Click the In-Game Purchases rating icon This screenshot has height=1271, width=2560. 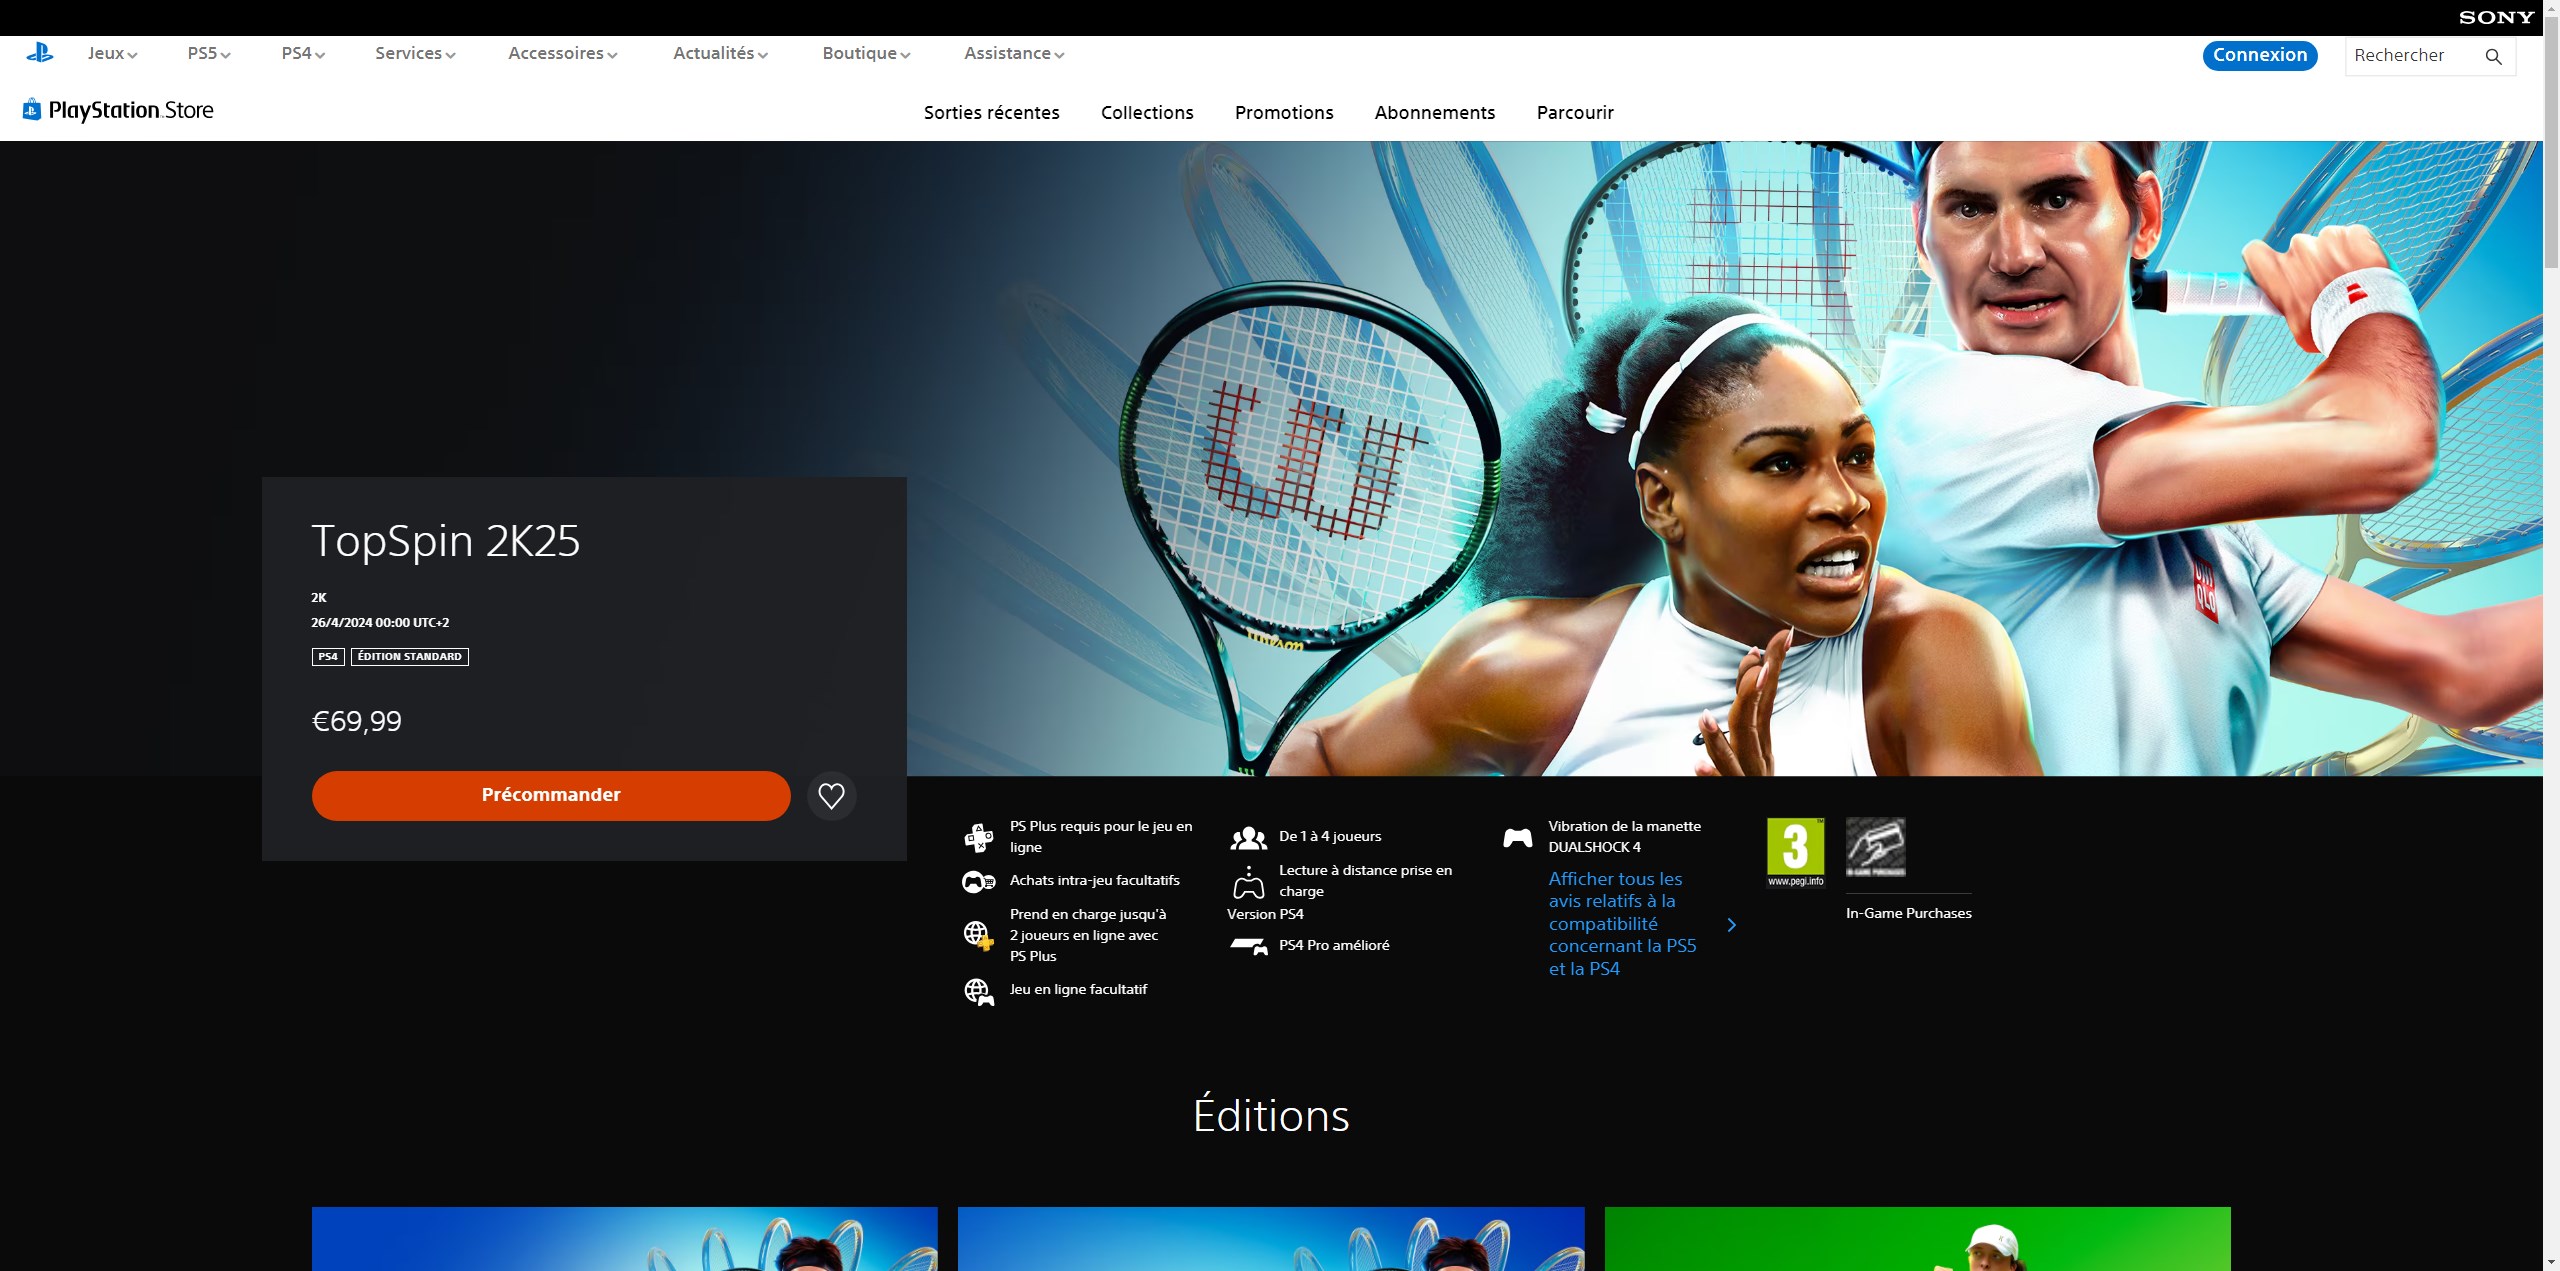(1875, 847)
